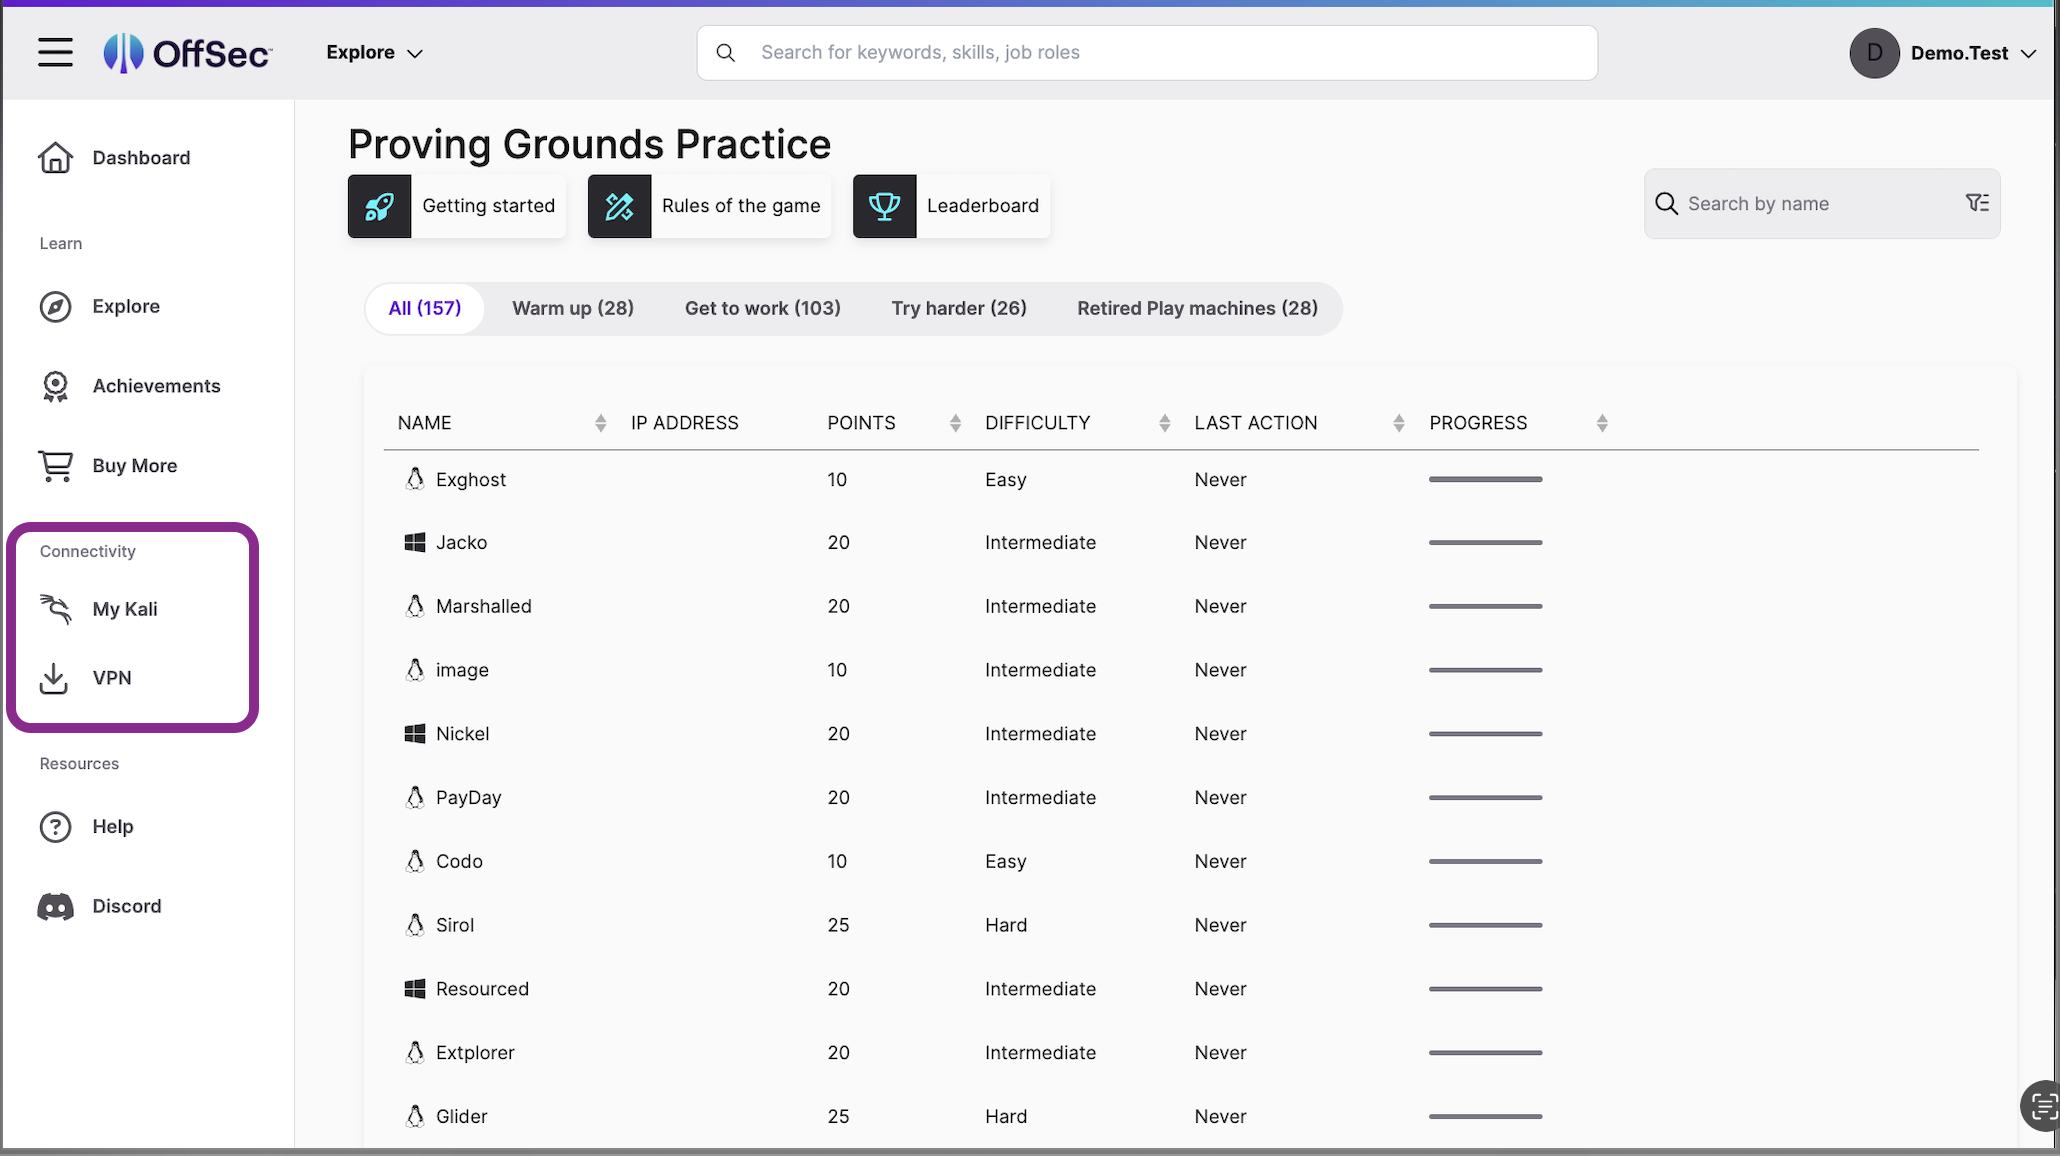This screenshot has height=1156, width=2060.
Task: Open the Help page
Action: click(x=113, y=826)
